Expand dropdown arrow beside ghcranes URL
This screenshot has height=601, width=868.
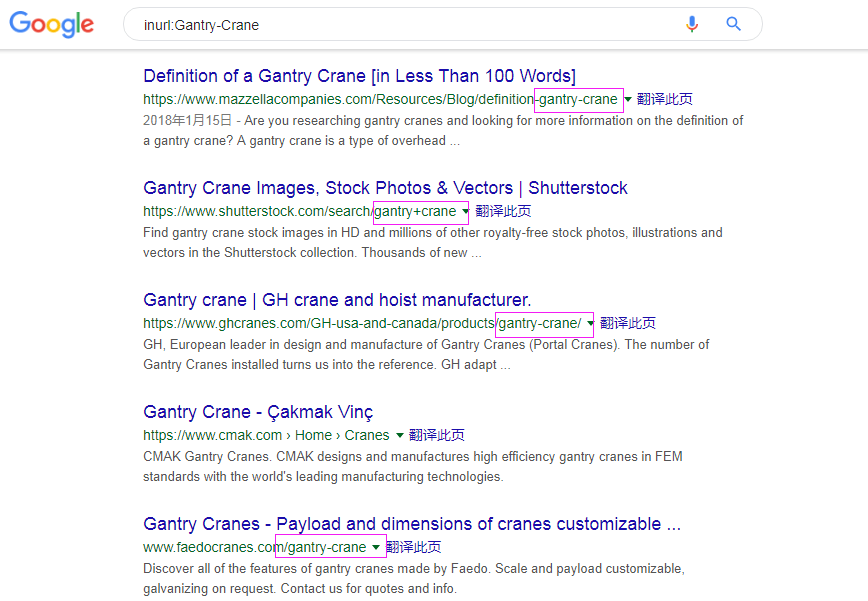click(x=590, y=323)
